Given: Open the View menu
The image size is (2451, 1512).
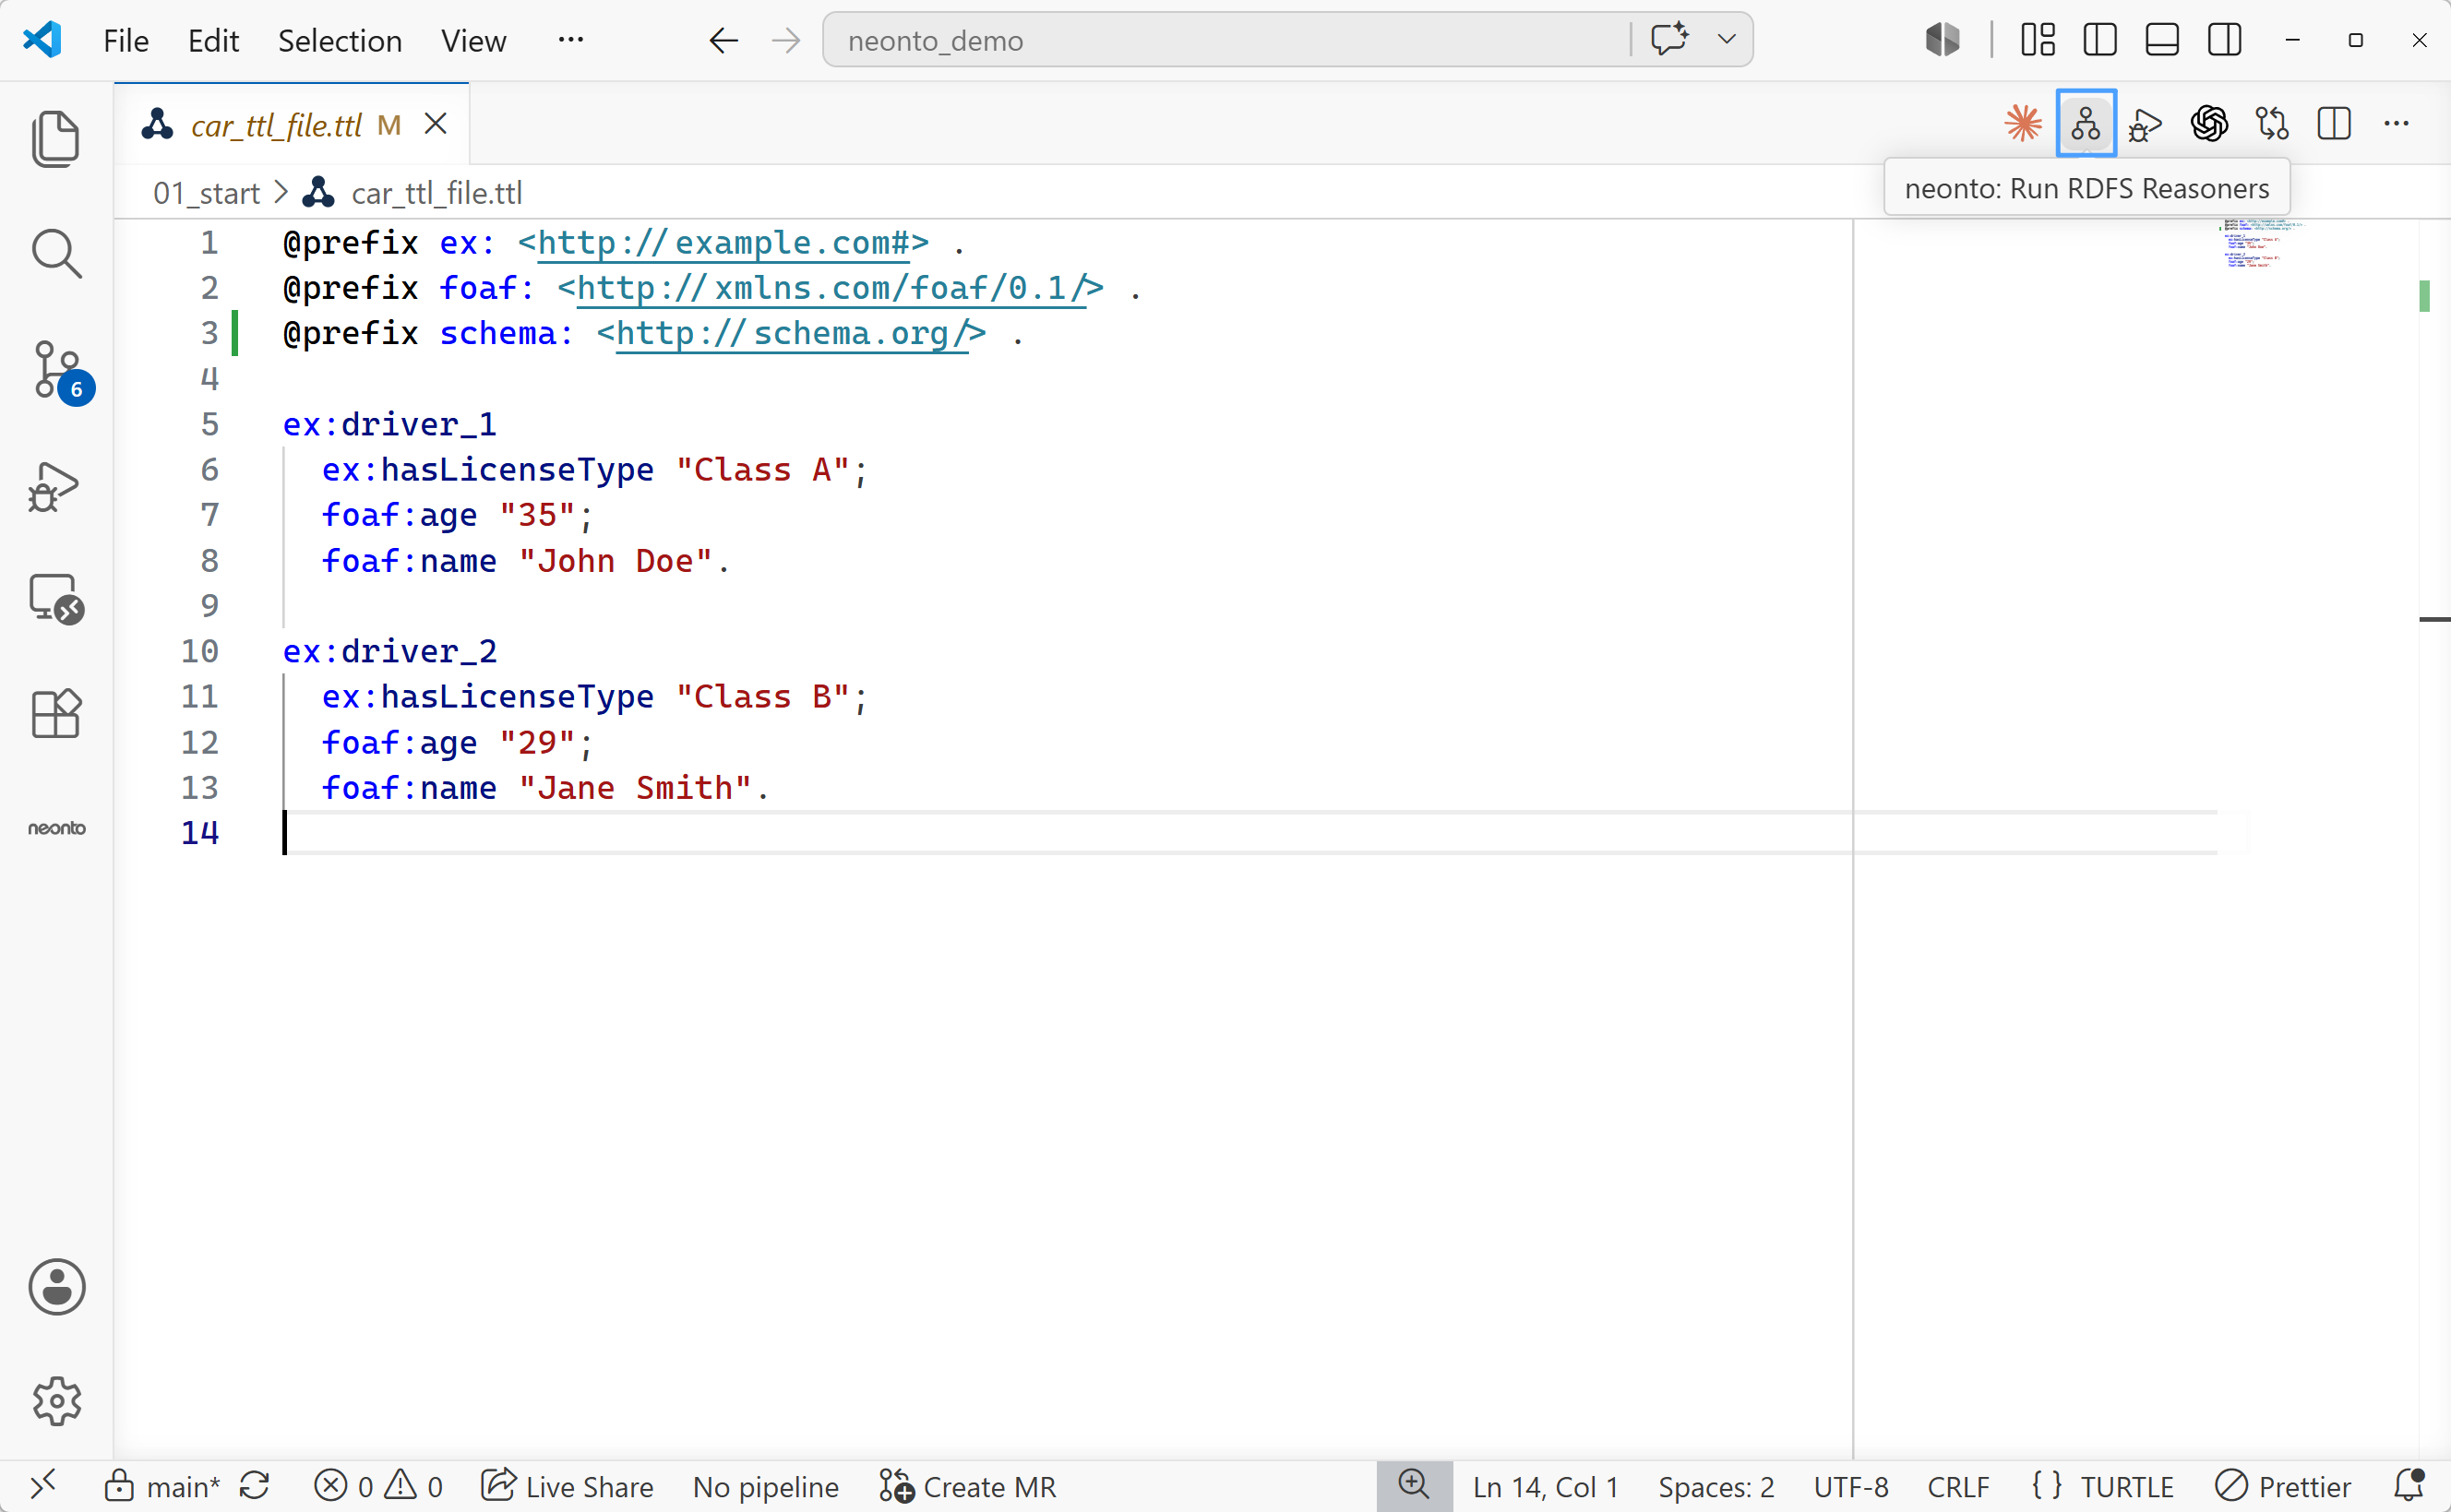Looking at the screenshot, I should point(474,41).
